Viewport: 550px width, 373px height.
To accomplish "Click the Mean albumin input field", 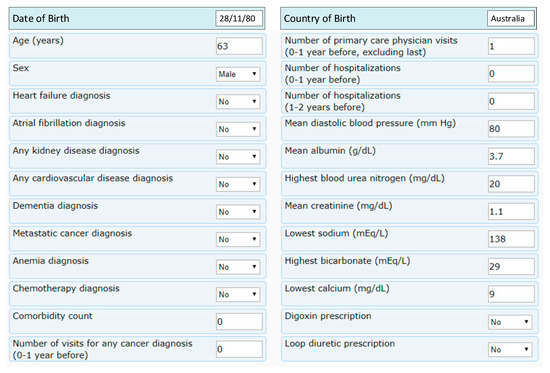I will point(511,156).
